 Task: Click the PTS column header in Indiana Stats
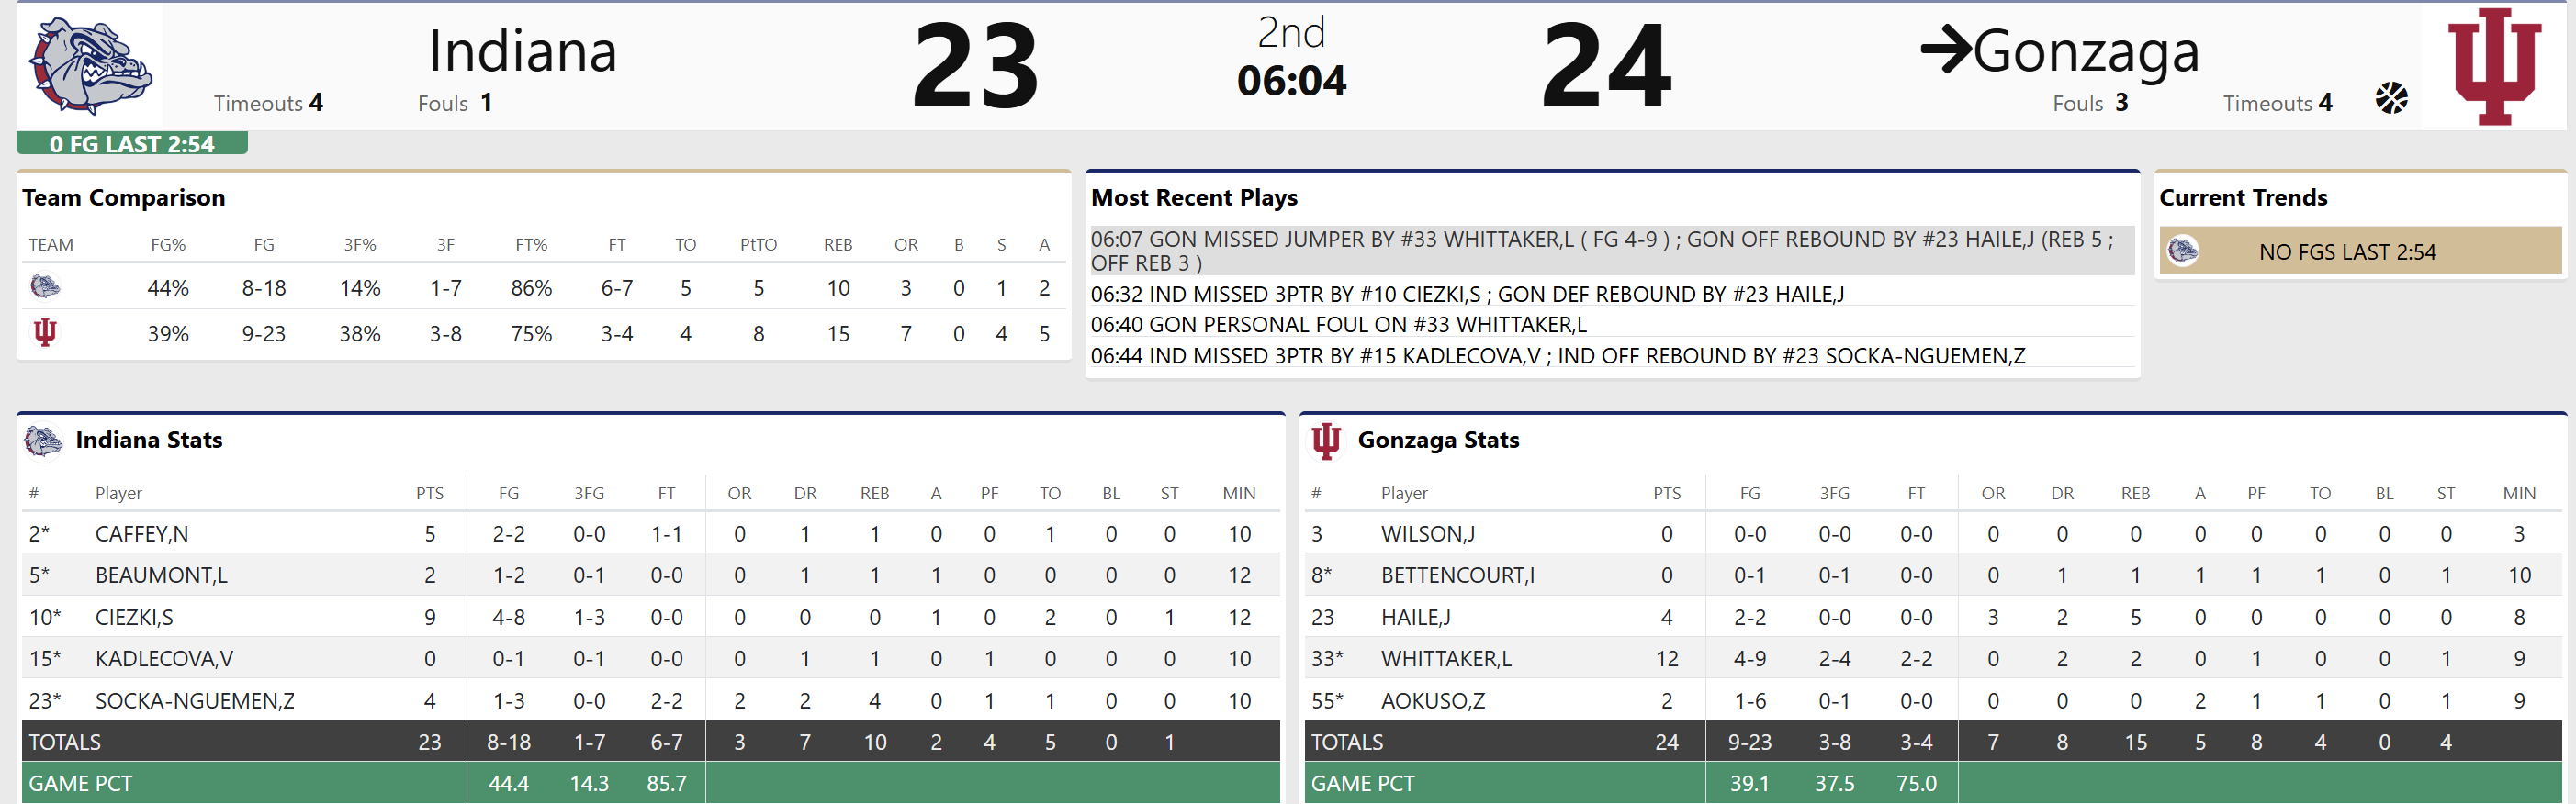point(430,493)
